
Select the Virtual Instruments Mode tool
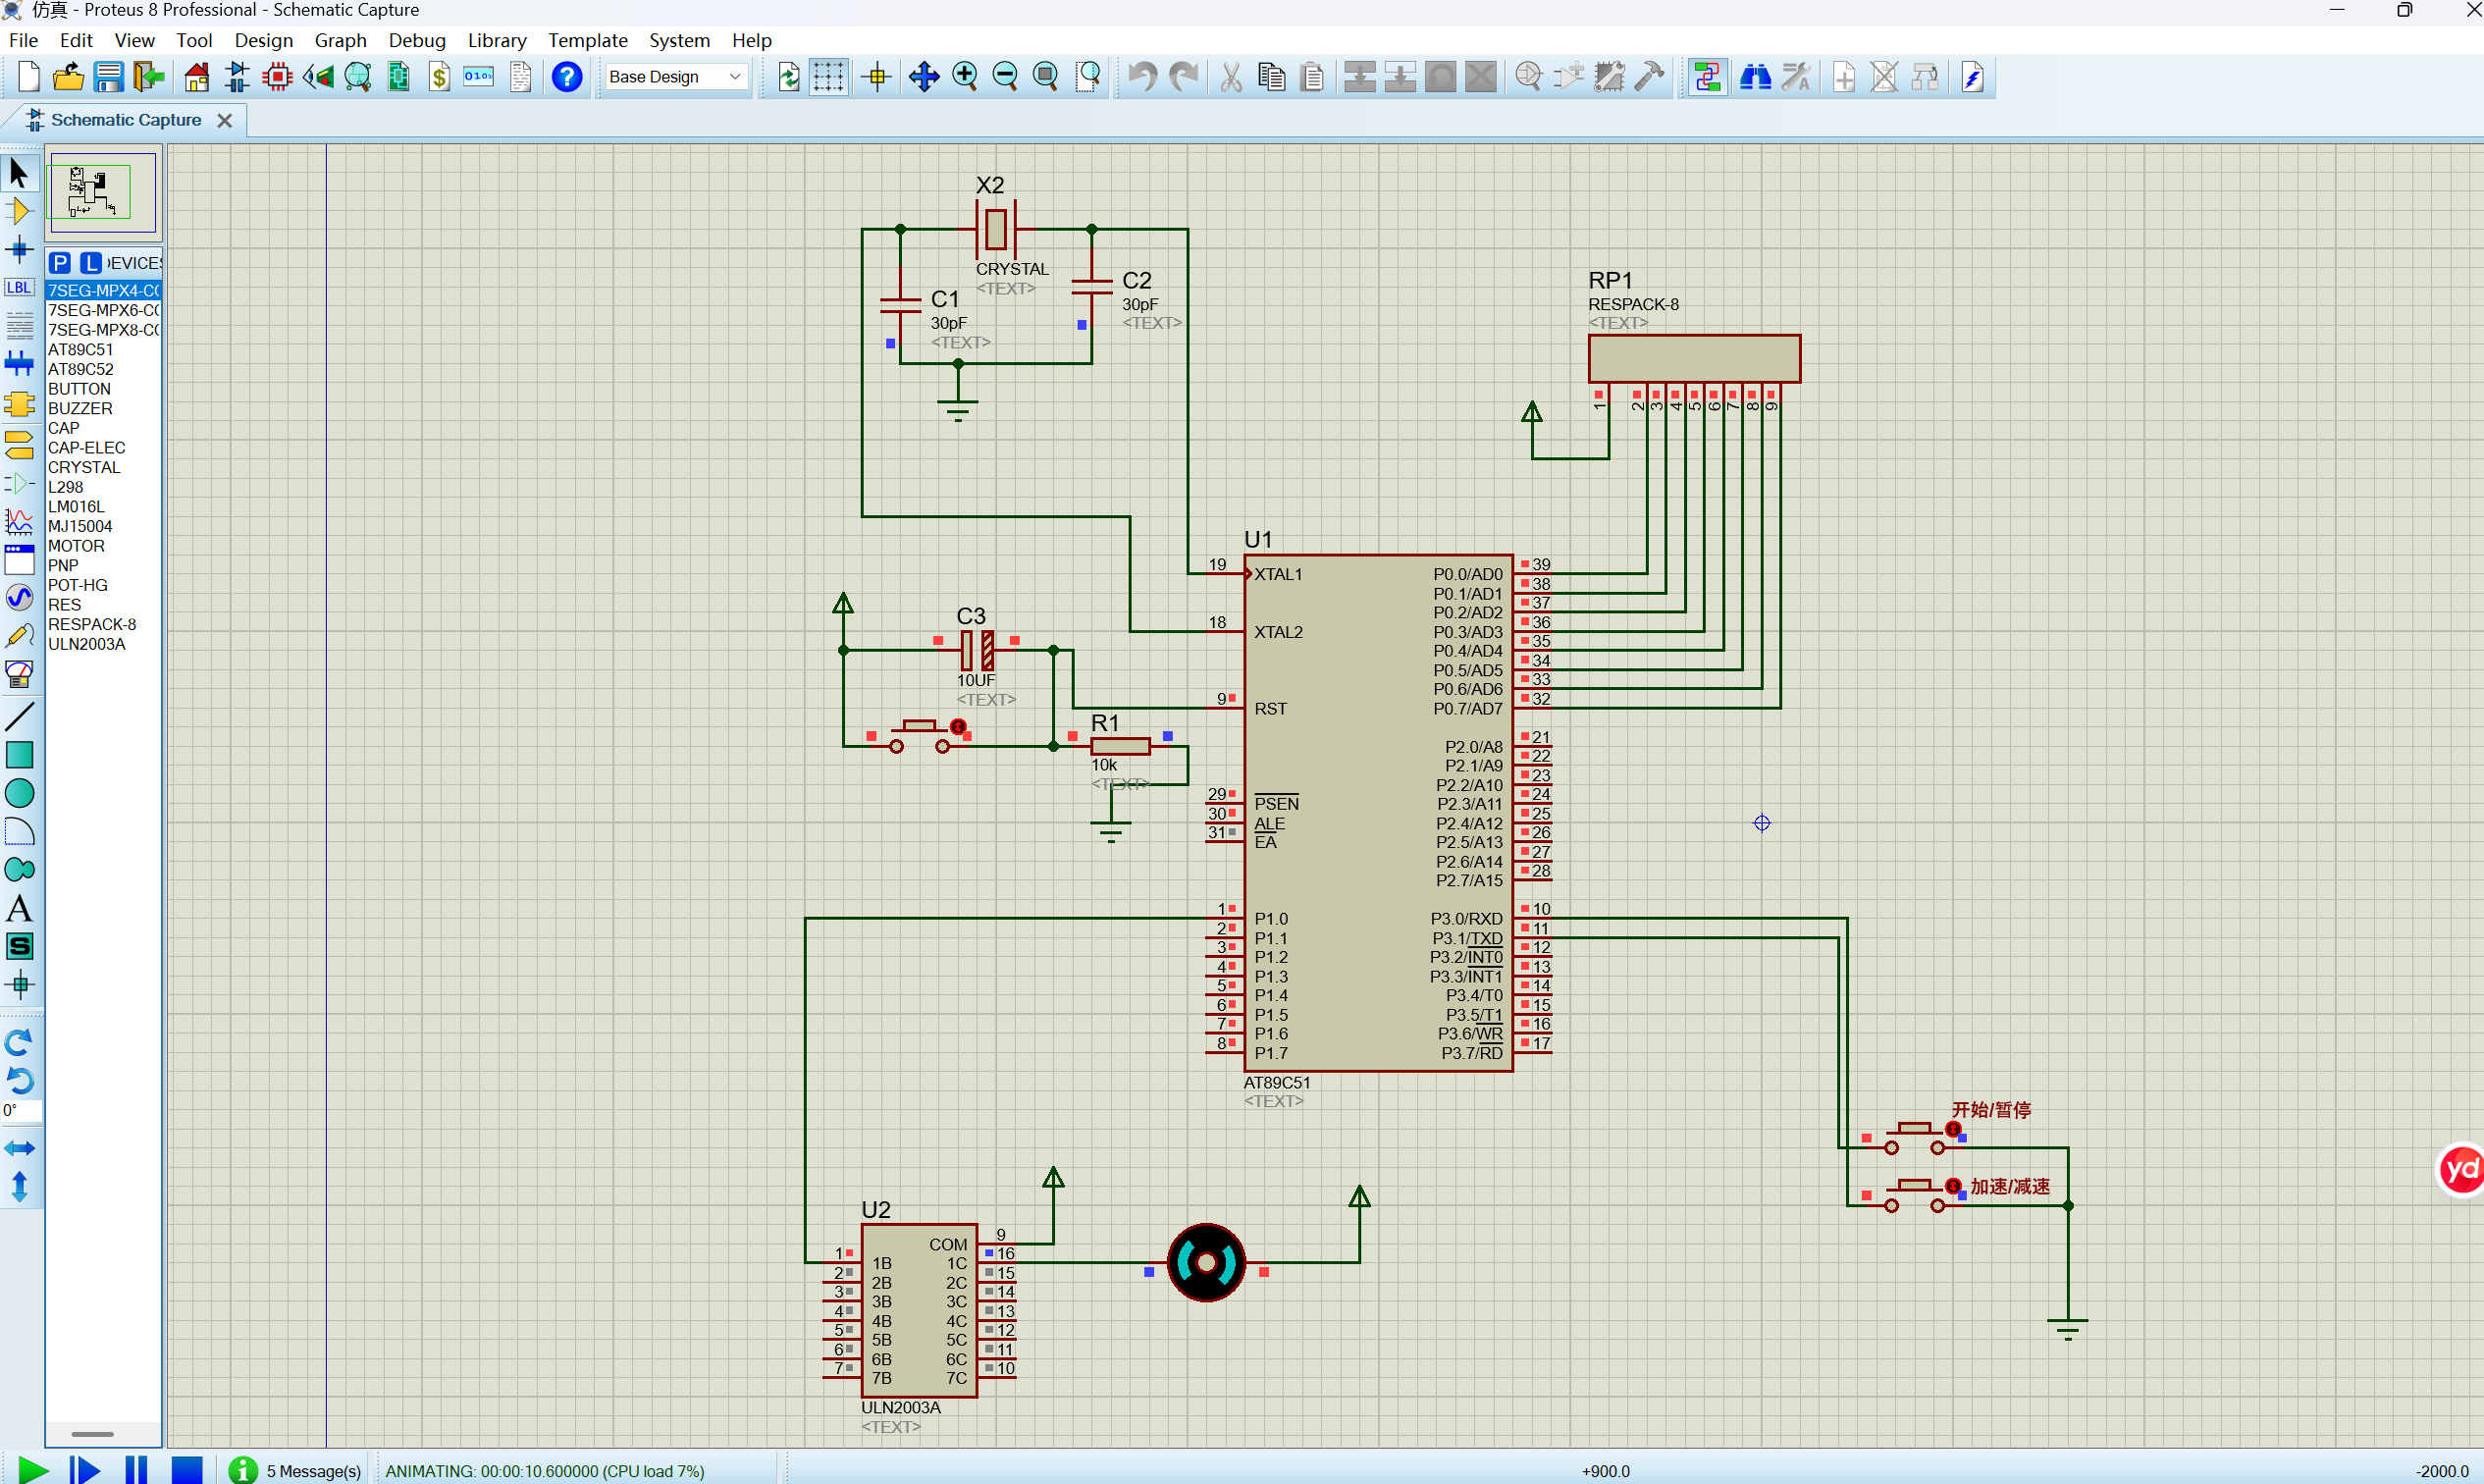[x=19, y=675]
